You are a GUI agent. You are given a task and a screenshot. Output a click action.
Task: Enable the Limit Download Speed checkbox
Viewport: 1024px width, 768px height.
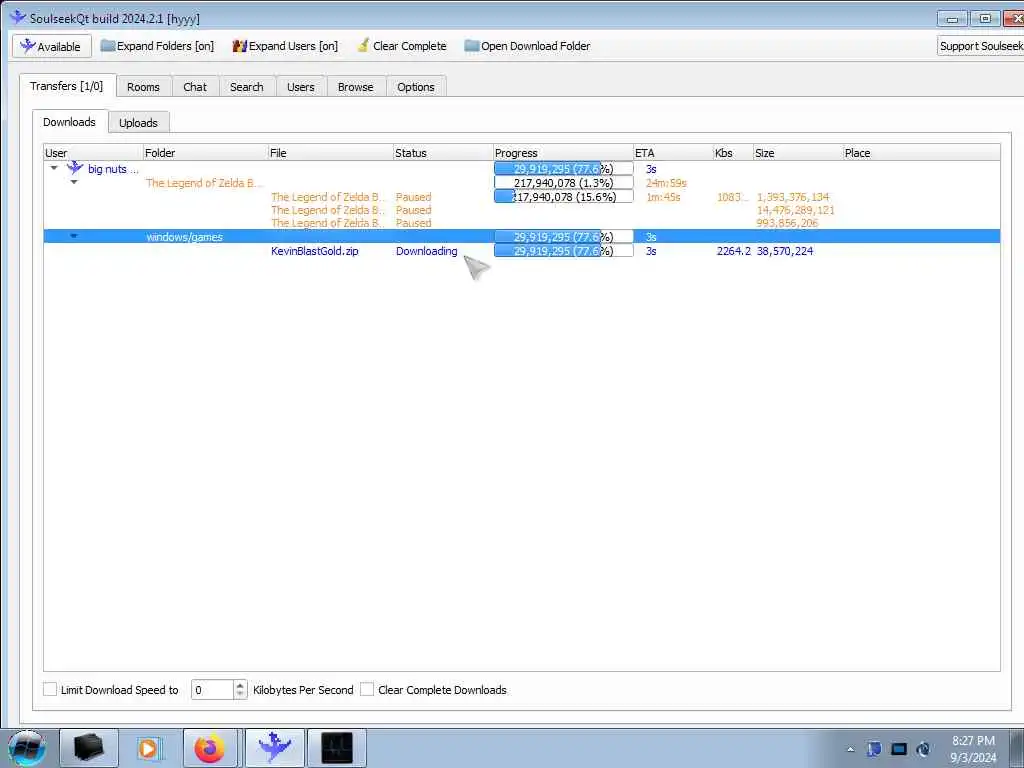[50, 689]
